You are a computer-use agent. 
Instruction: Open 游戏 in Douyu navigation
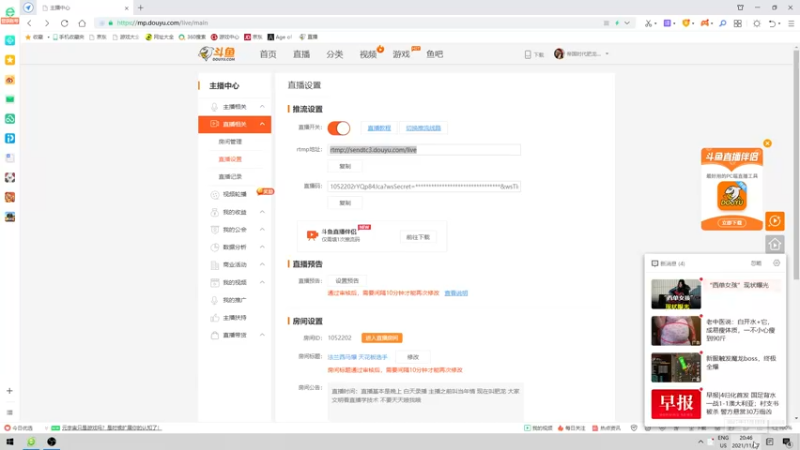pos(402,54)
